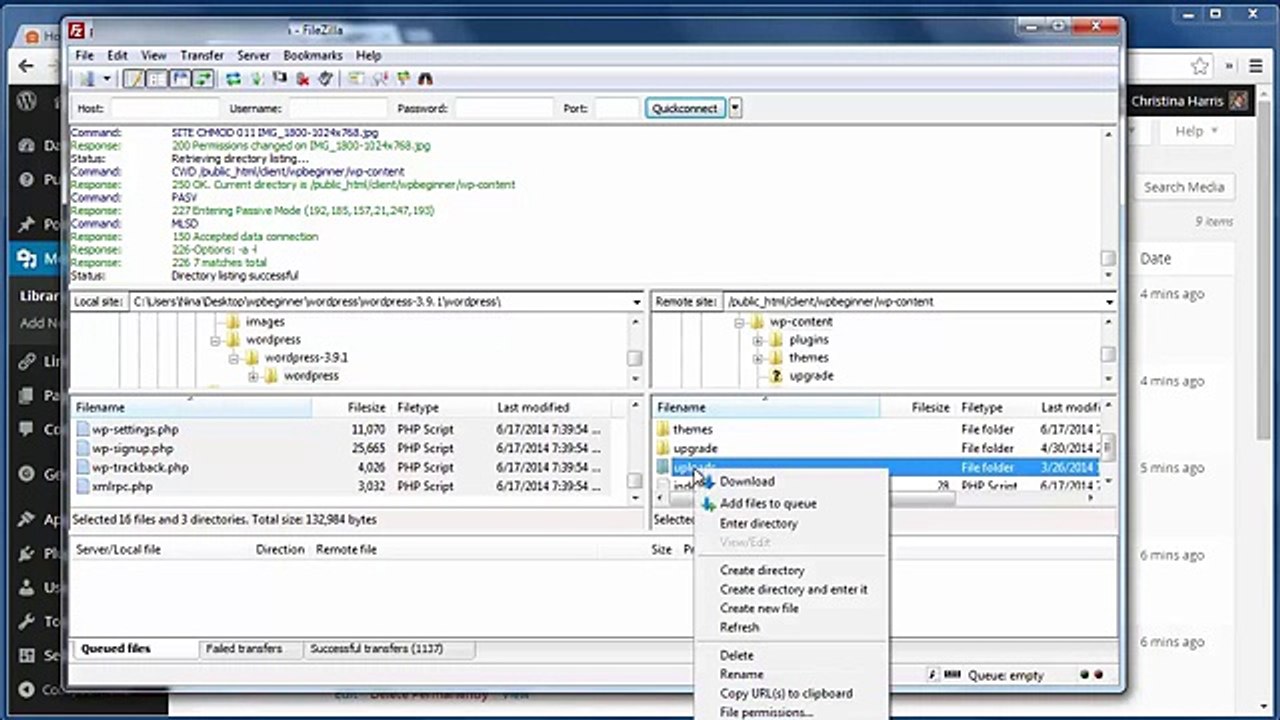Disconnect from the server icon

coord(303,79)
